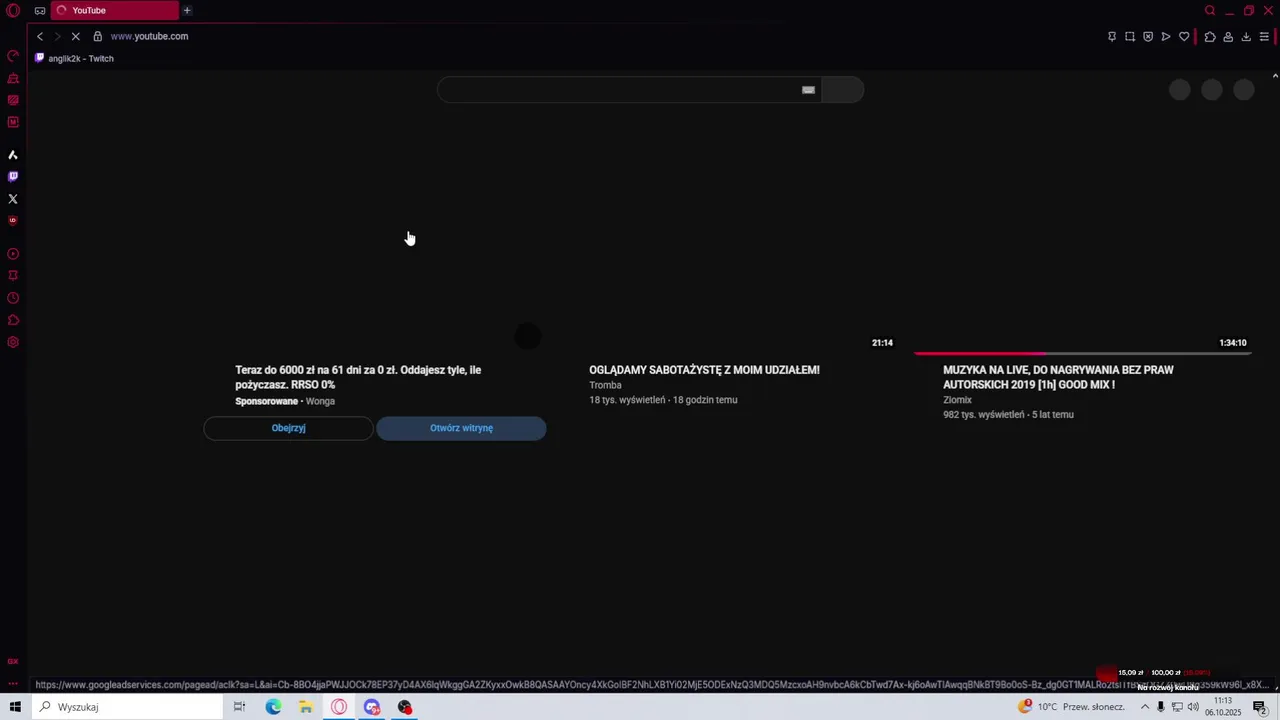Open video MUZYKA NA LIVE GOOD MIX

pyautogui.click(x=1058, y=377)
